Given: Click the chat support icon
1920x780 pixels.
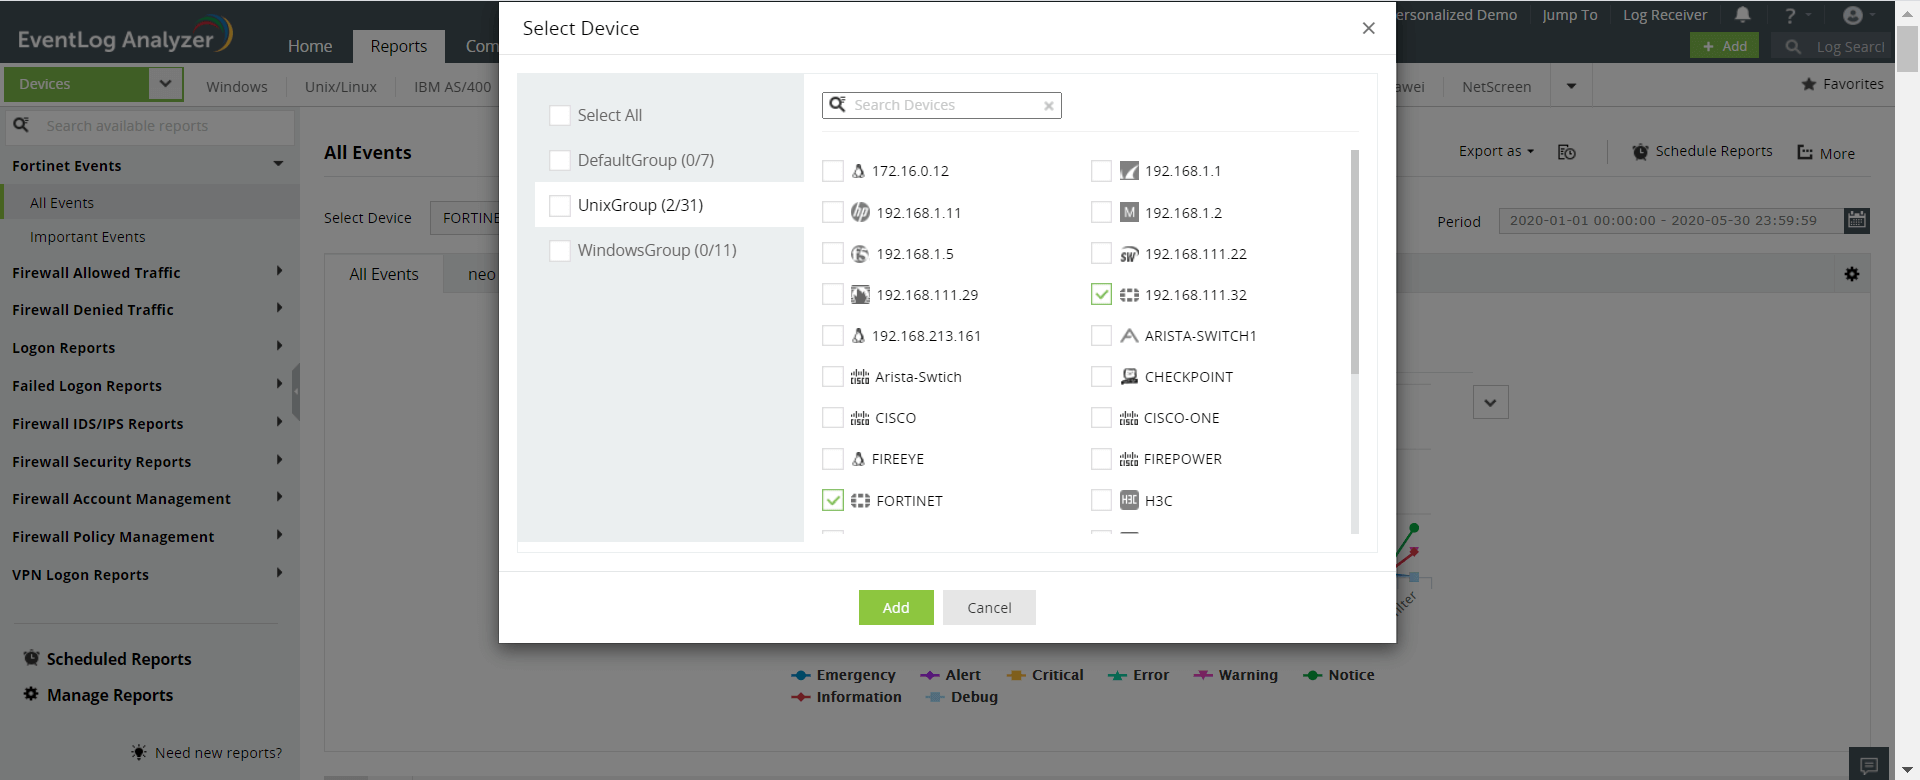Looking at the screenshot, I should click(x=1869, y=765).
